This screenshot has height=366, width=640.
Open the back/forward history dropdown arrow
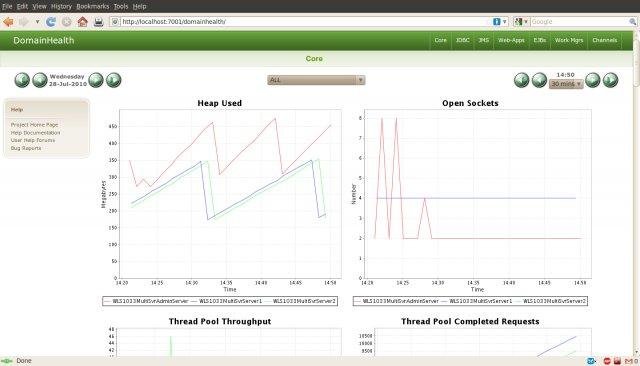tap(37, 22)
